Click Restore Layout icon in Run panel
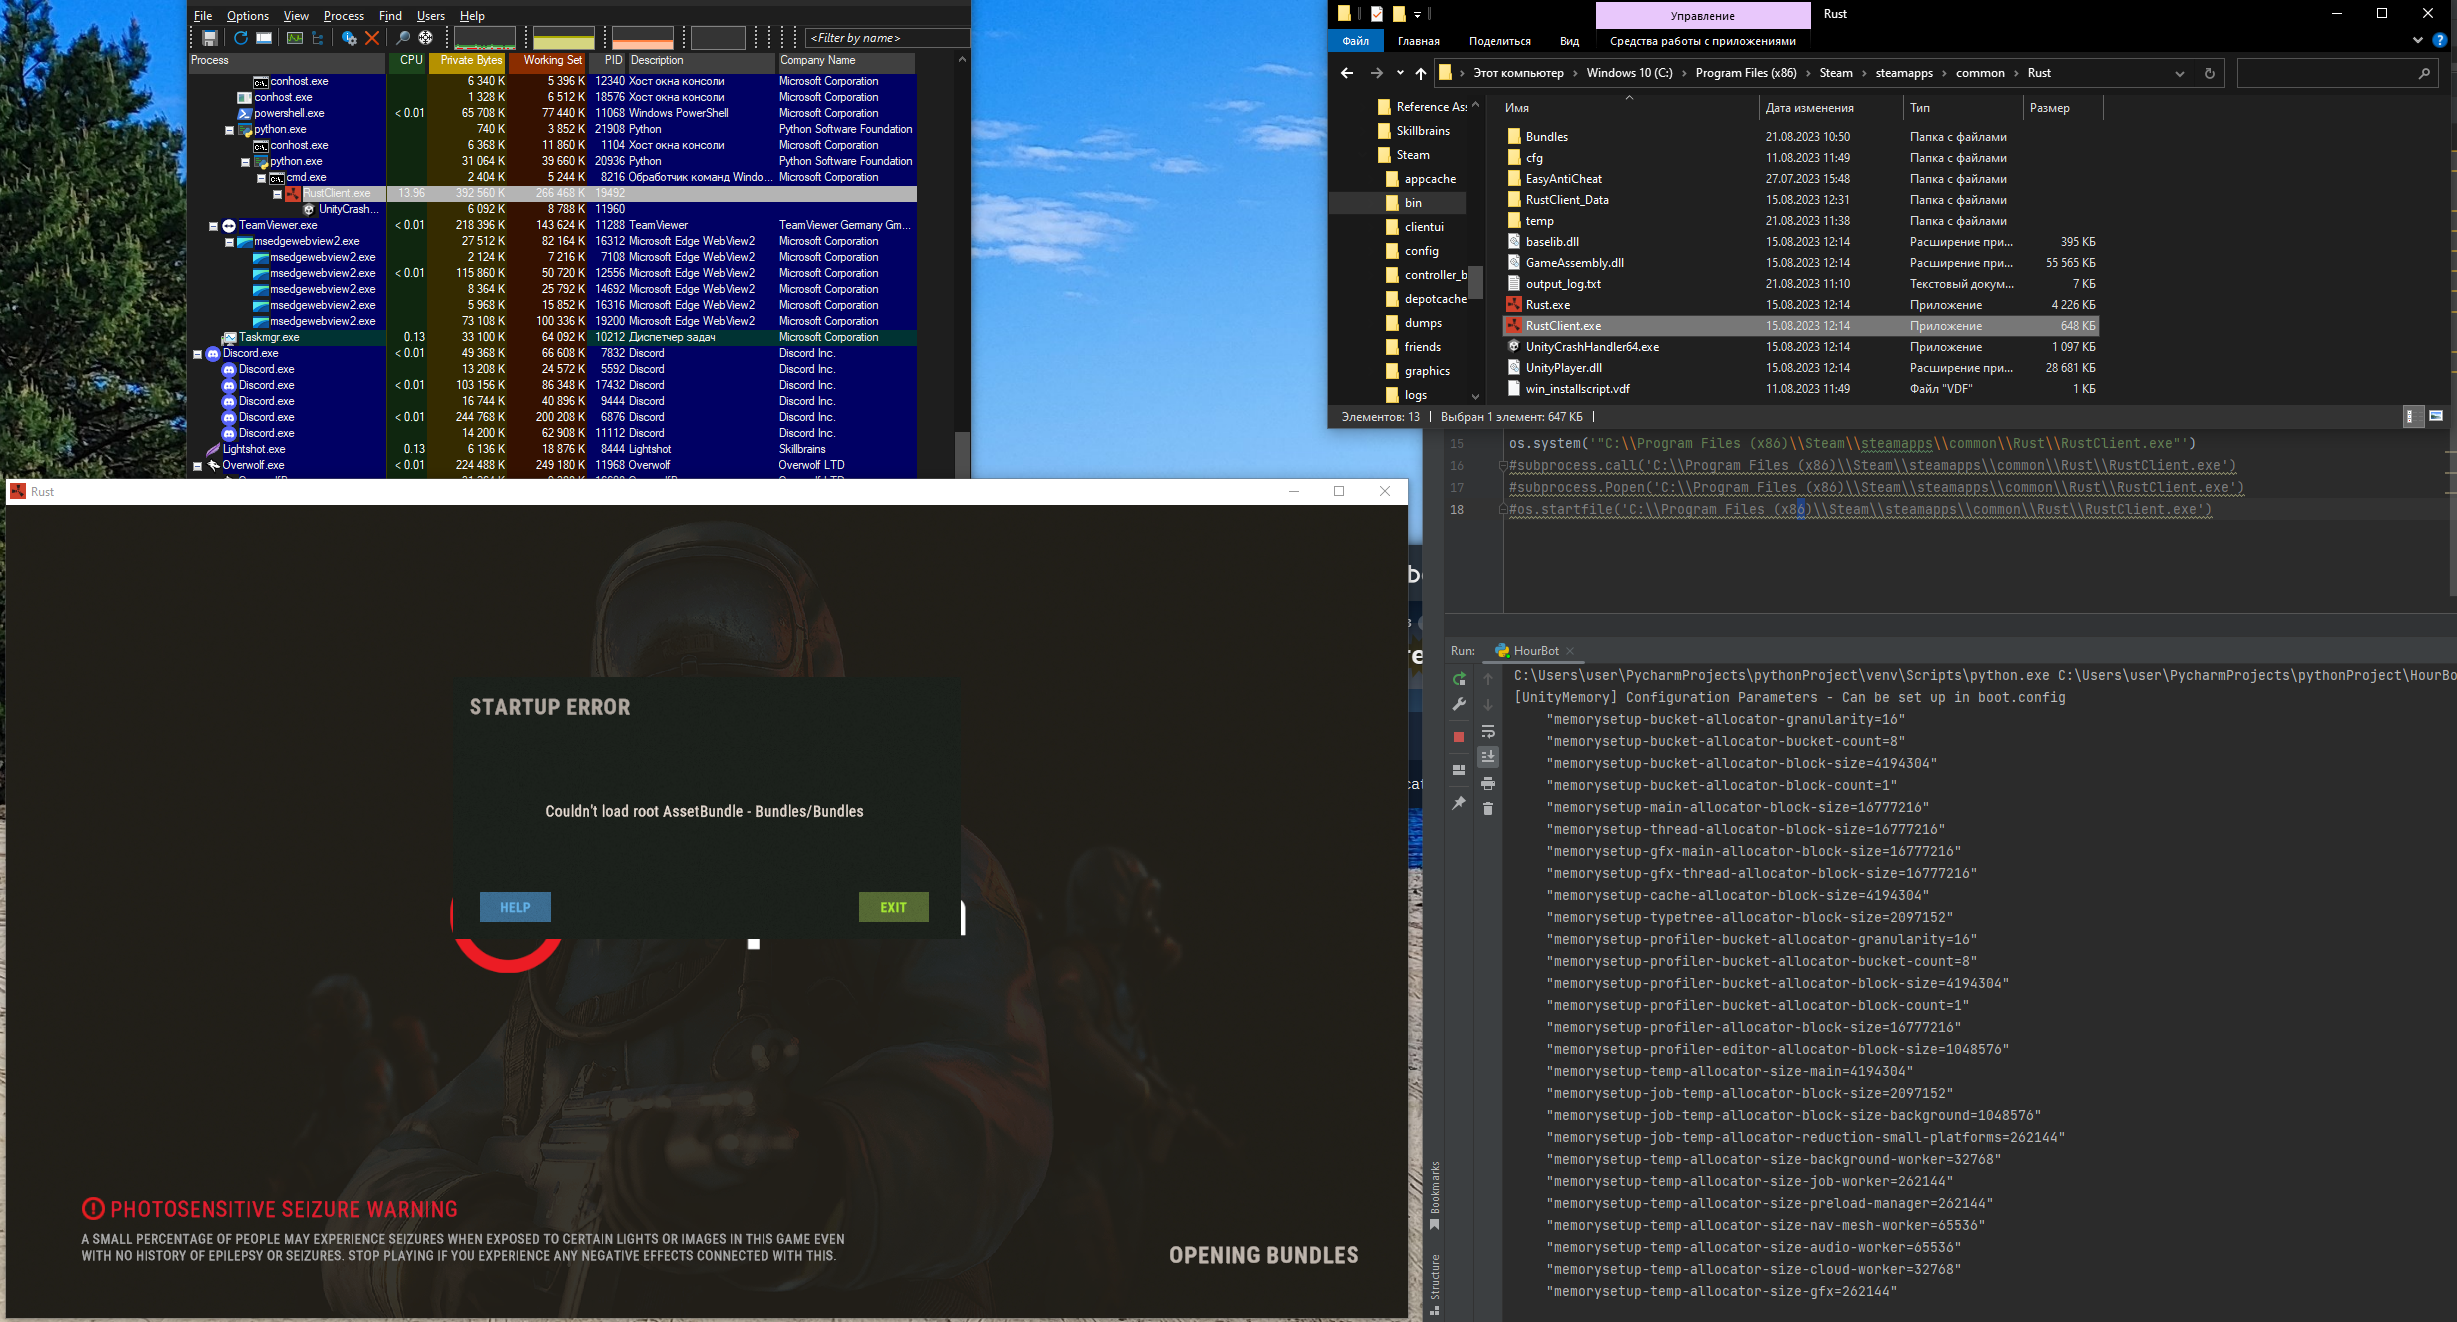The width and height of the screenshot is (2457, 1322). pos(1459,770)
